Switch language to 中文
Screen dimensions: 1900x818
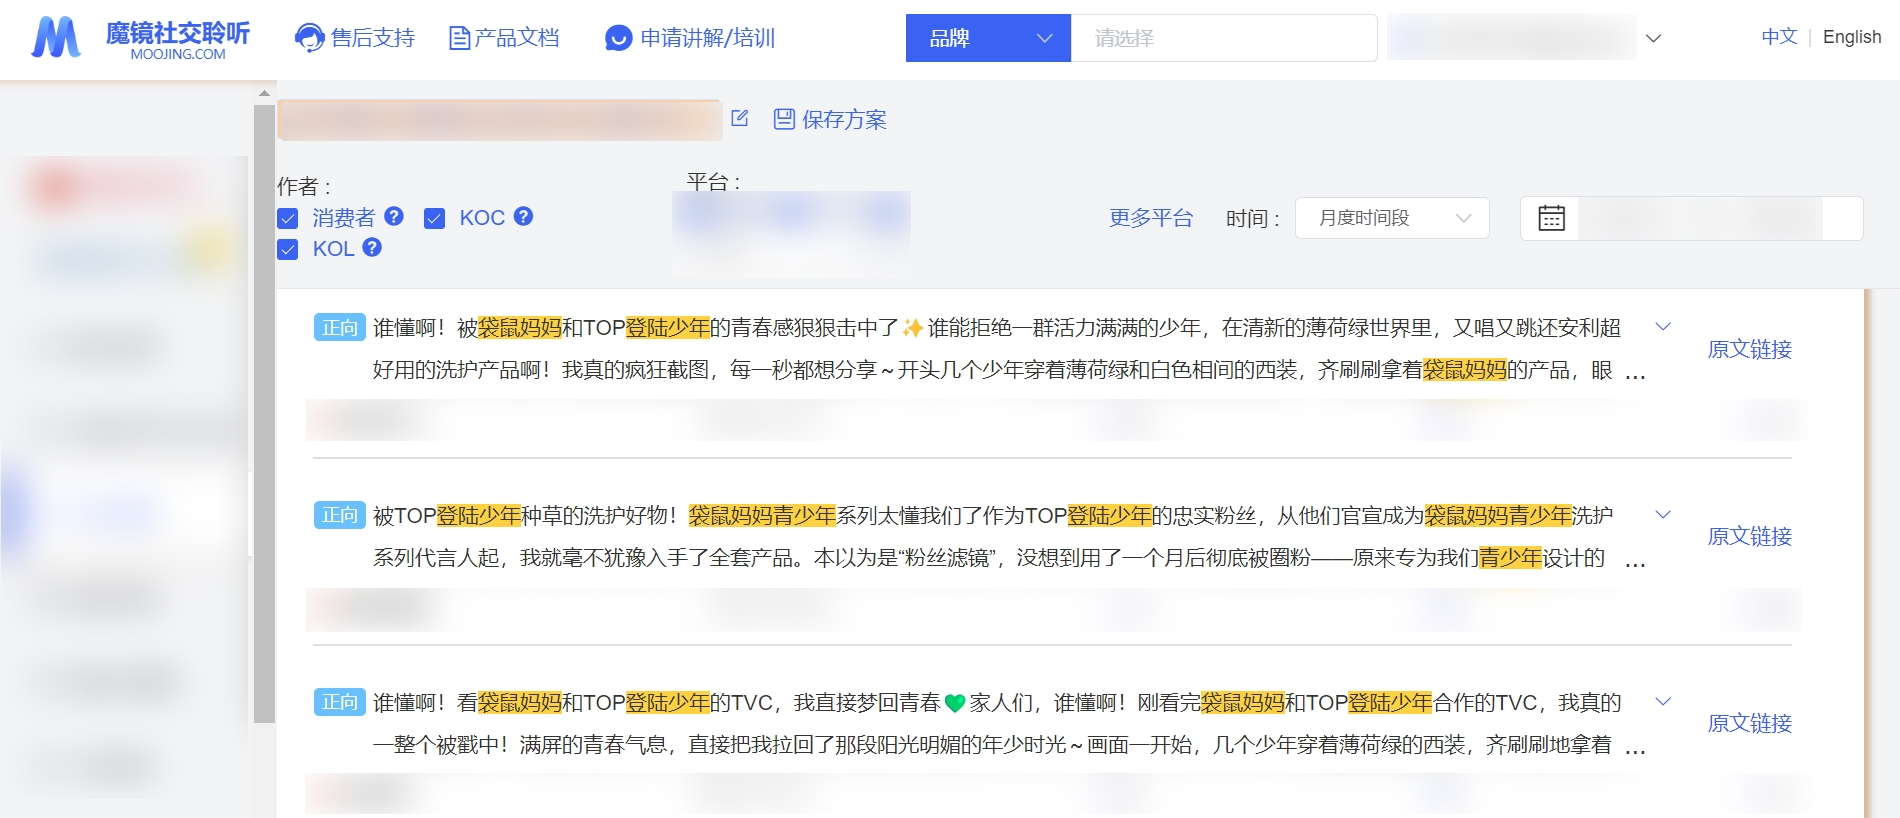coord(1779,37)
